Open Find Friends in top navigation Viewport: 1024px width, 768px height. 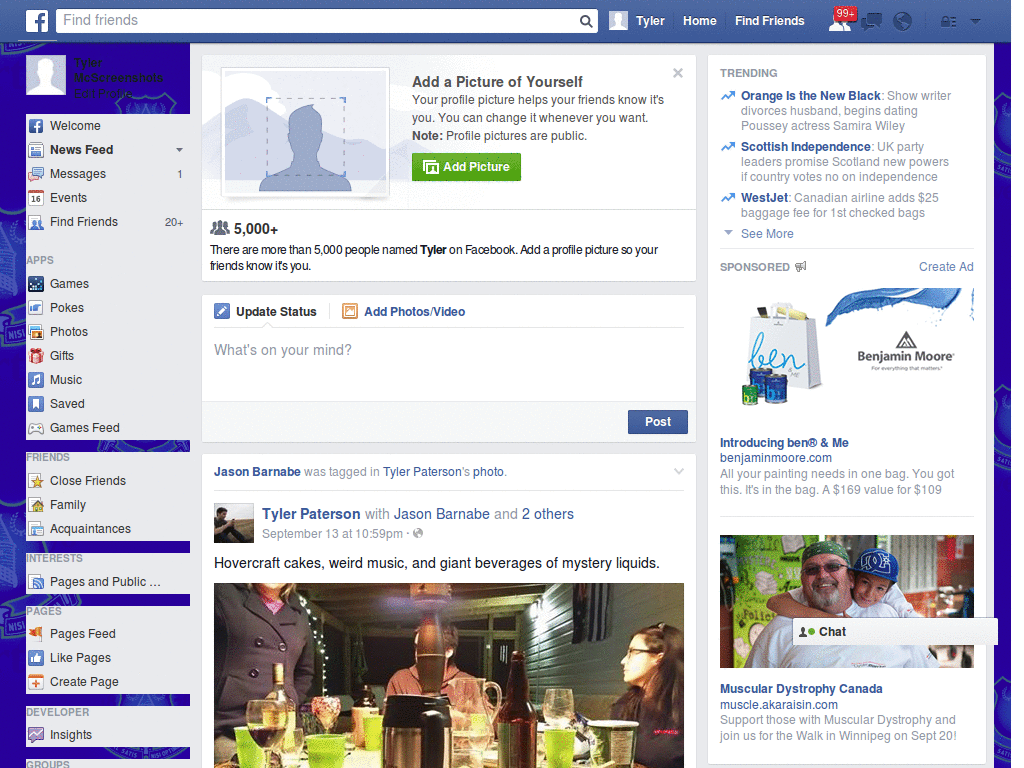[769, 21]
